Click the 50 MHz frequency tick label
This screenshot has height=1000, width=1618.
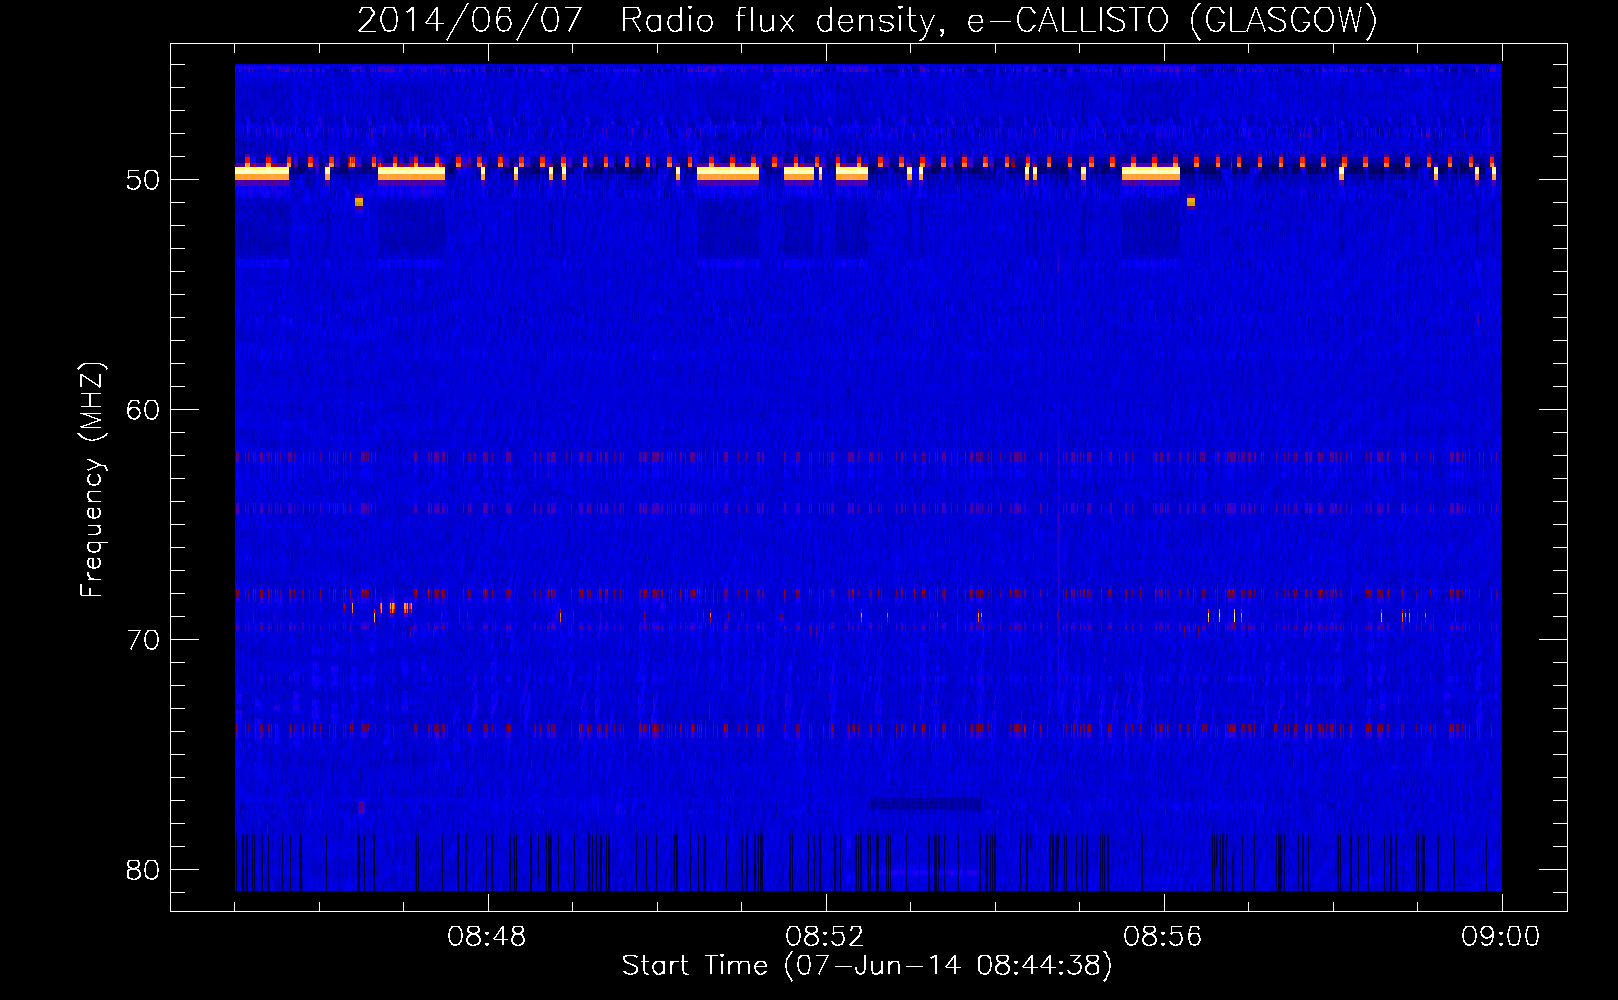click(x=143, y=180)
